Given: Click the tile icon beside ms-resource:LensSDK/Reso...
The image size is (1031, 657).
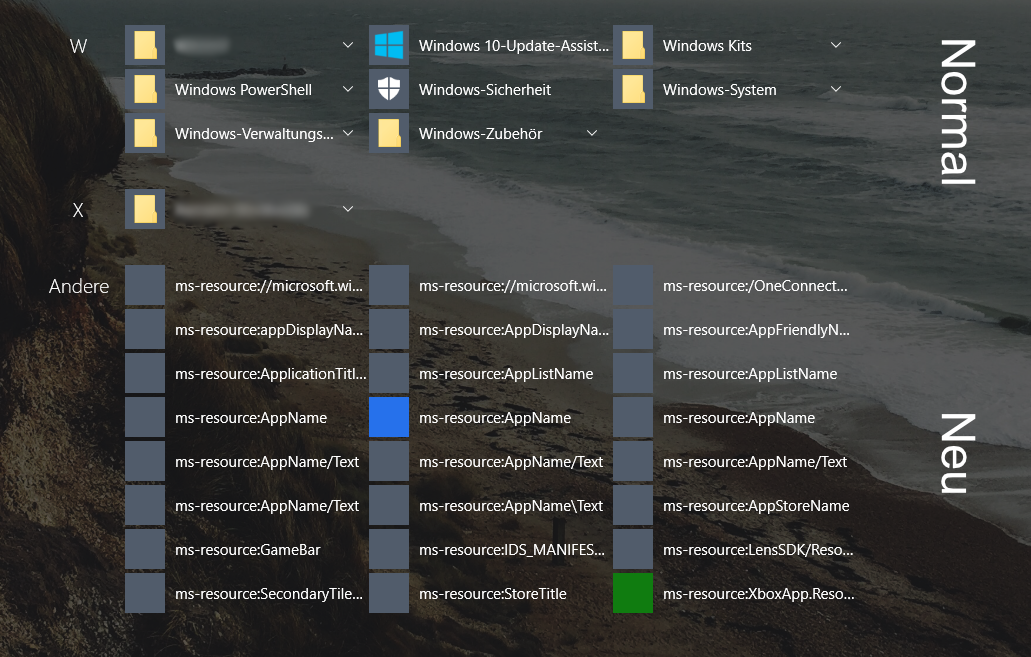Looking at the screenshot, I should (633, 548).
